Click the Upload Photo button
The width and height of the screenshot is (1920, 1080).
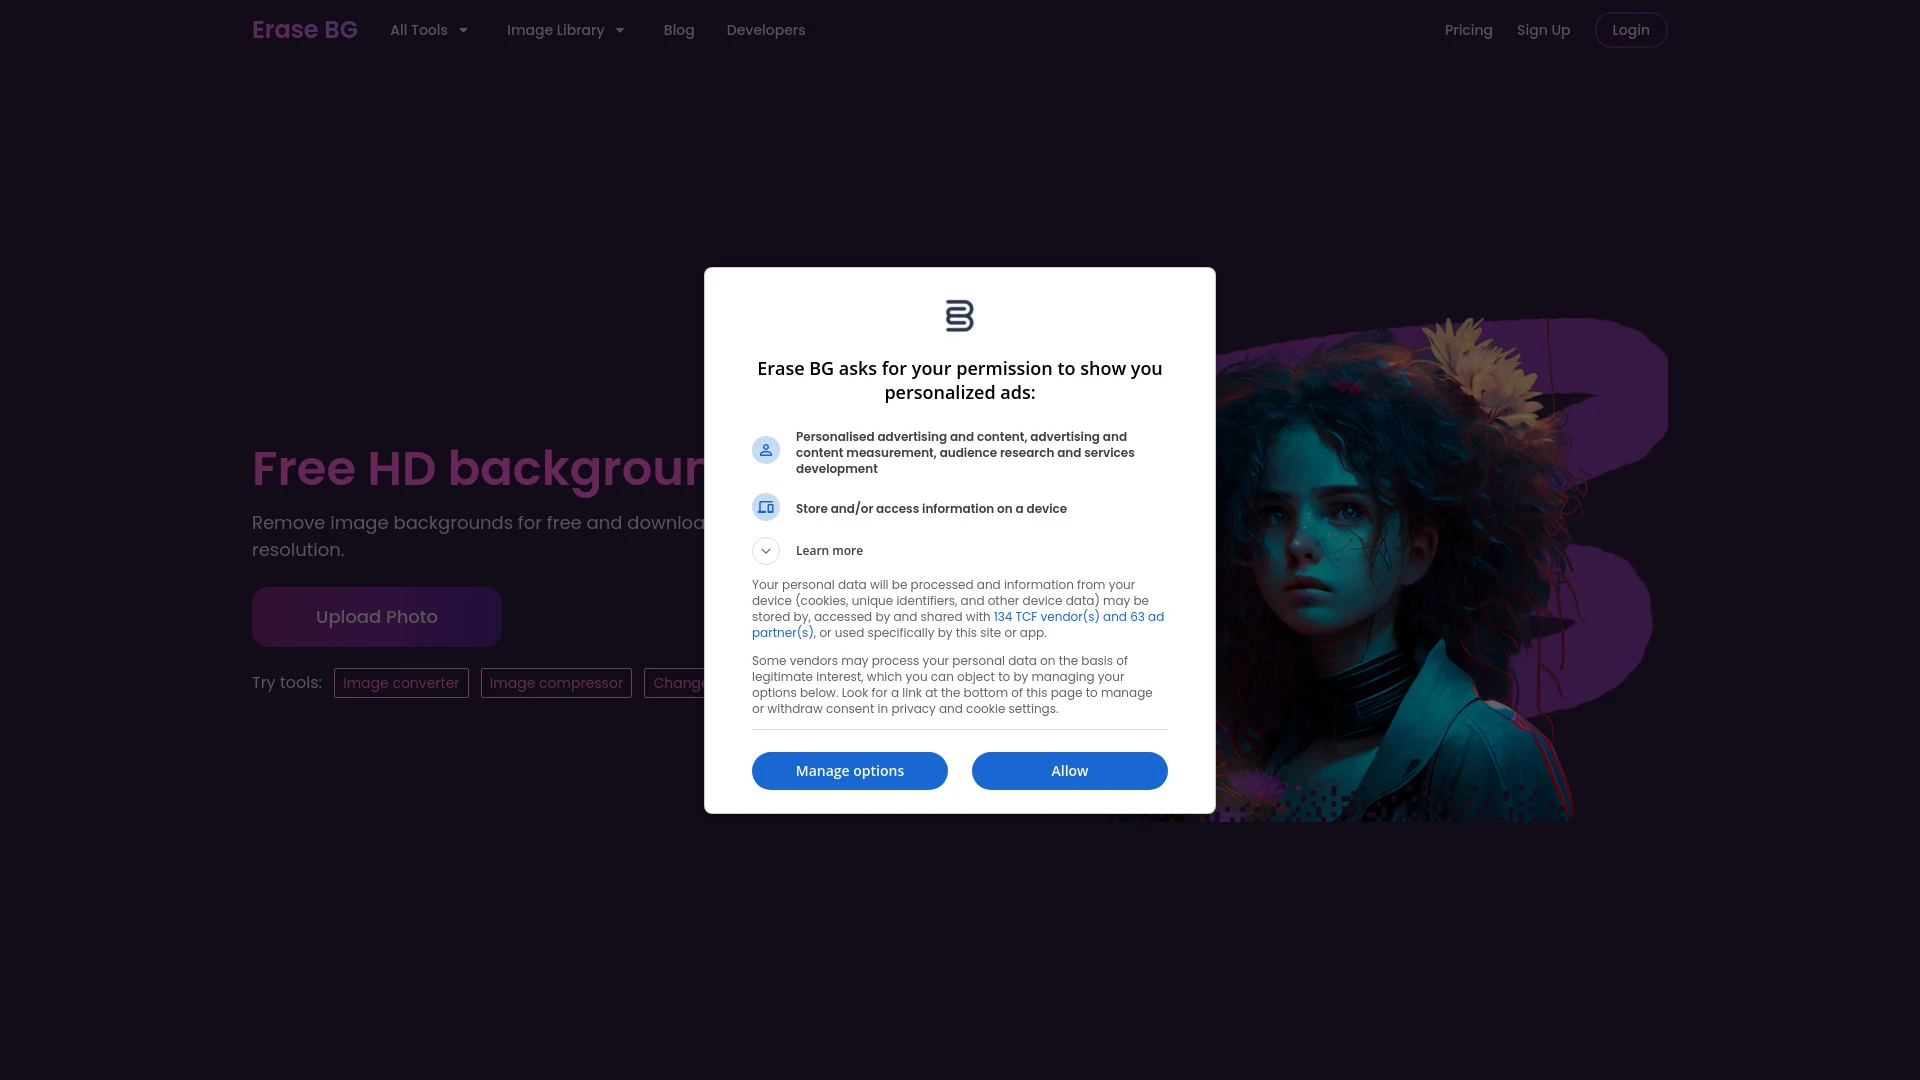[376, 616]
